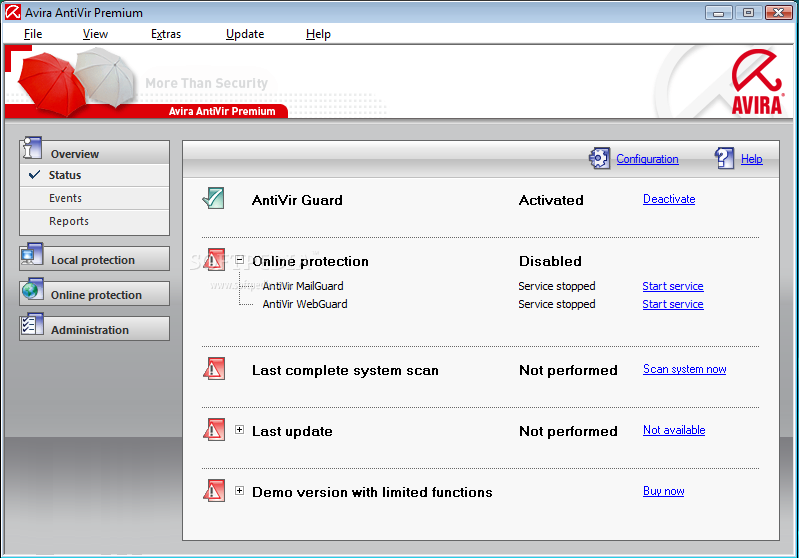Minimize the Avira window
This screenshot has width=799, height=558.
pyautogui.click(x=718, y=12)
